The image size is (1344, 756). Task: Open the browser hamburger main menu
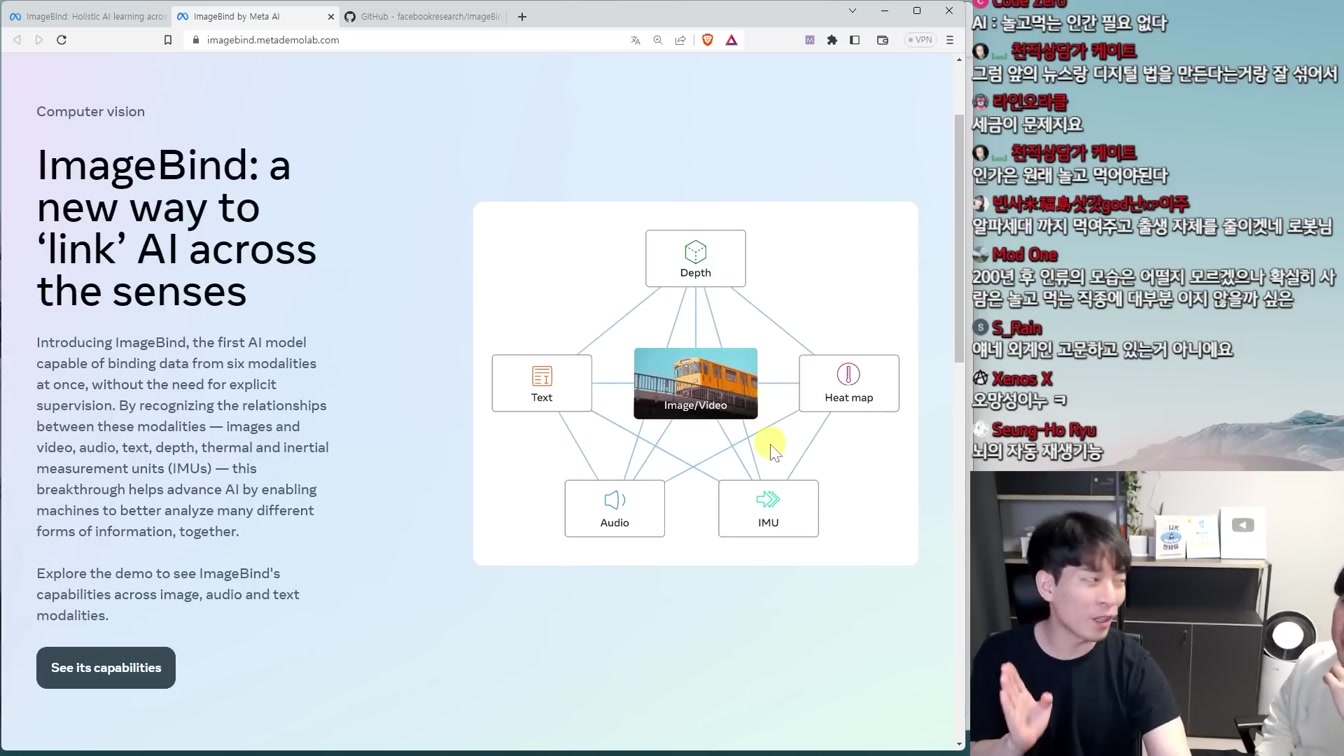pyautogui.click(x=950, y=40)
